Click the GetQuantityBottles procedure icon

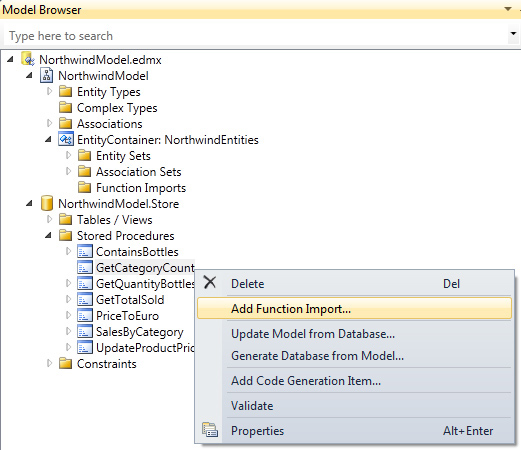[x=85, y=283]
